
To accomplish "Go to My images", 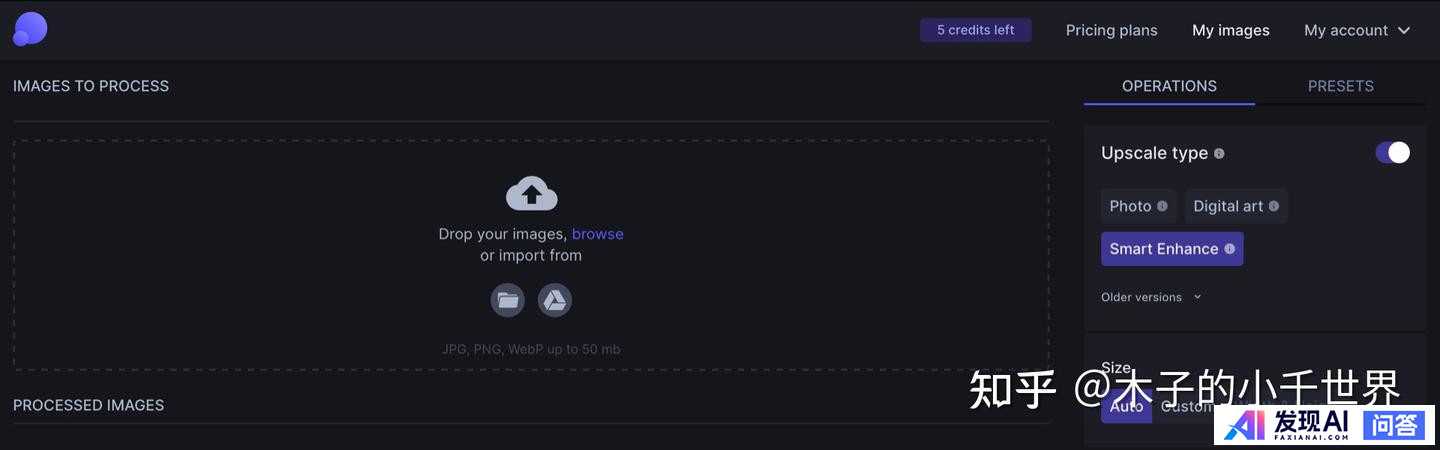I will pos(1231,30).
